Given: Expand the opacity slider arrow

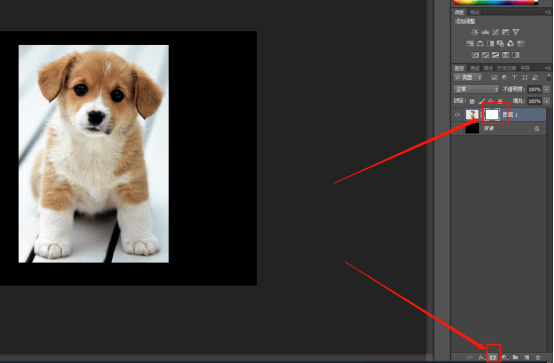Looking at the screenshot, I should [547, 89].
